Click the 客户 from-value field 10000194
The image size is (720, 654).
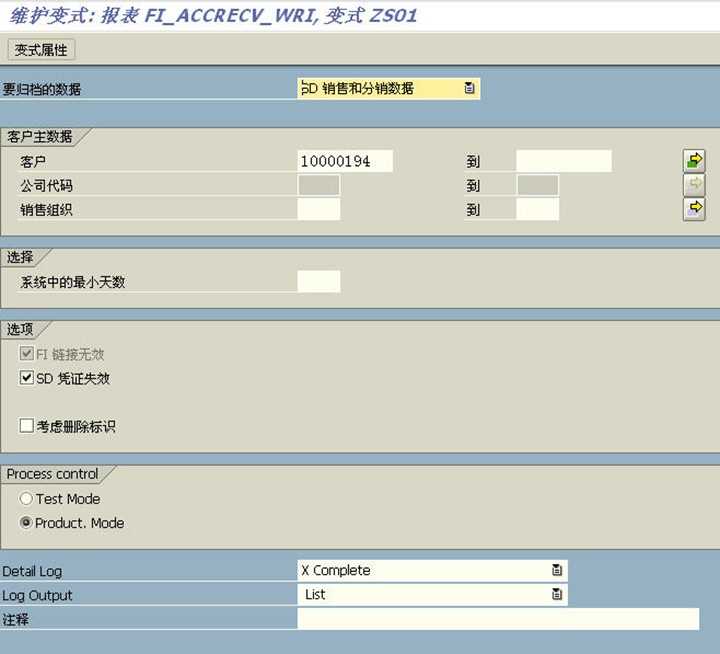click(345, 161)
